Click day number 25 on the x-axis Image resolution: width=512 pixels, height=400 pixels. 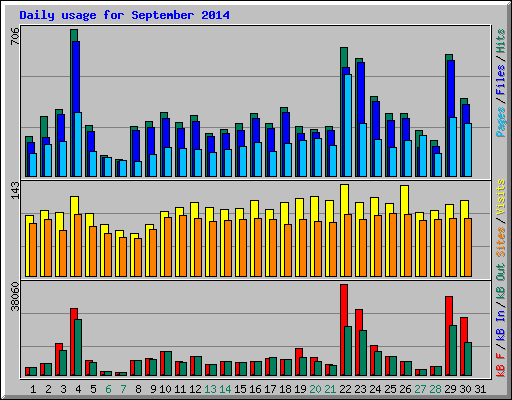390,389
